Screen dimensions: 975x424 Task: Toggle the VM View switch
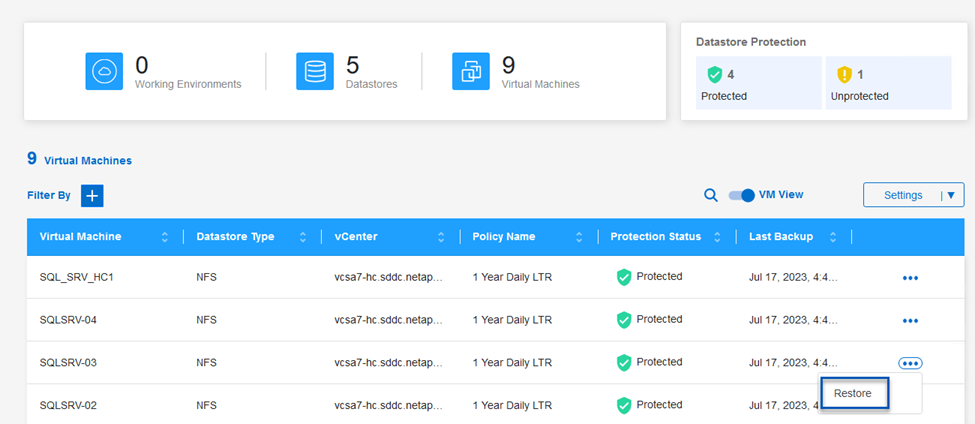tap(741, 196)
